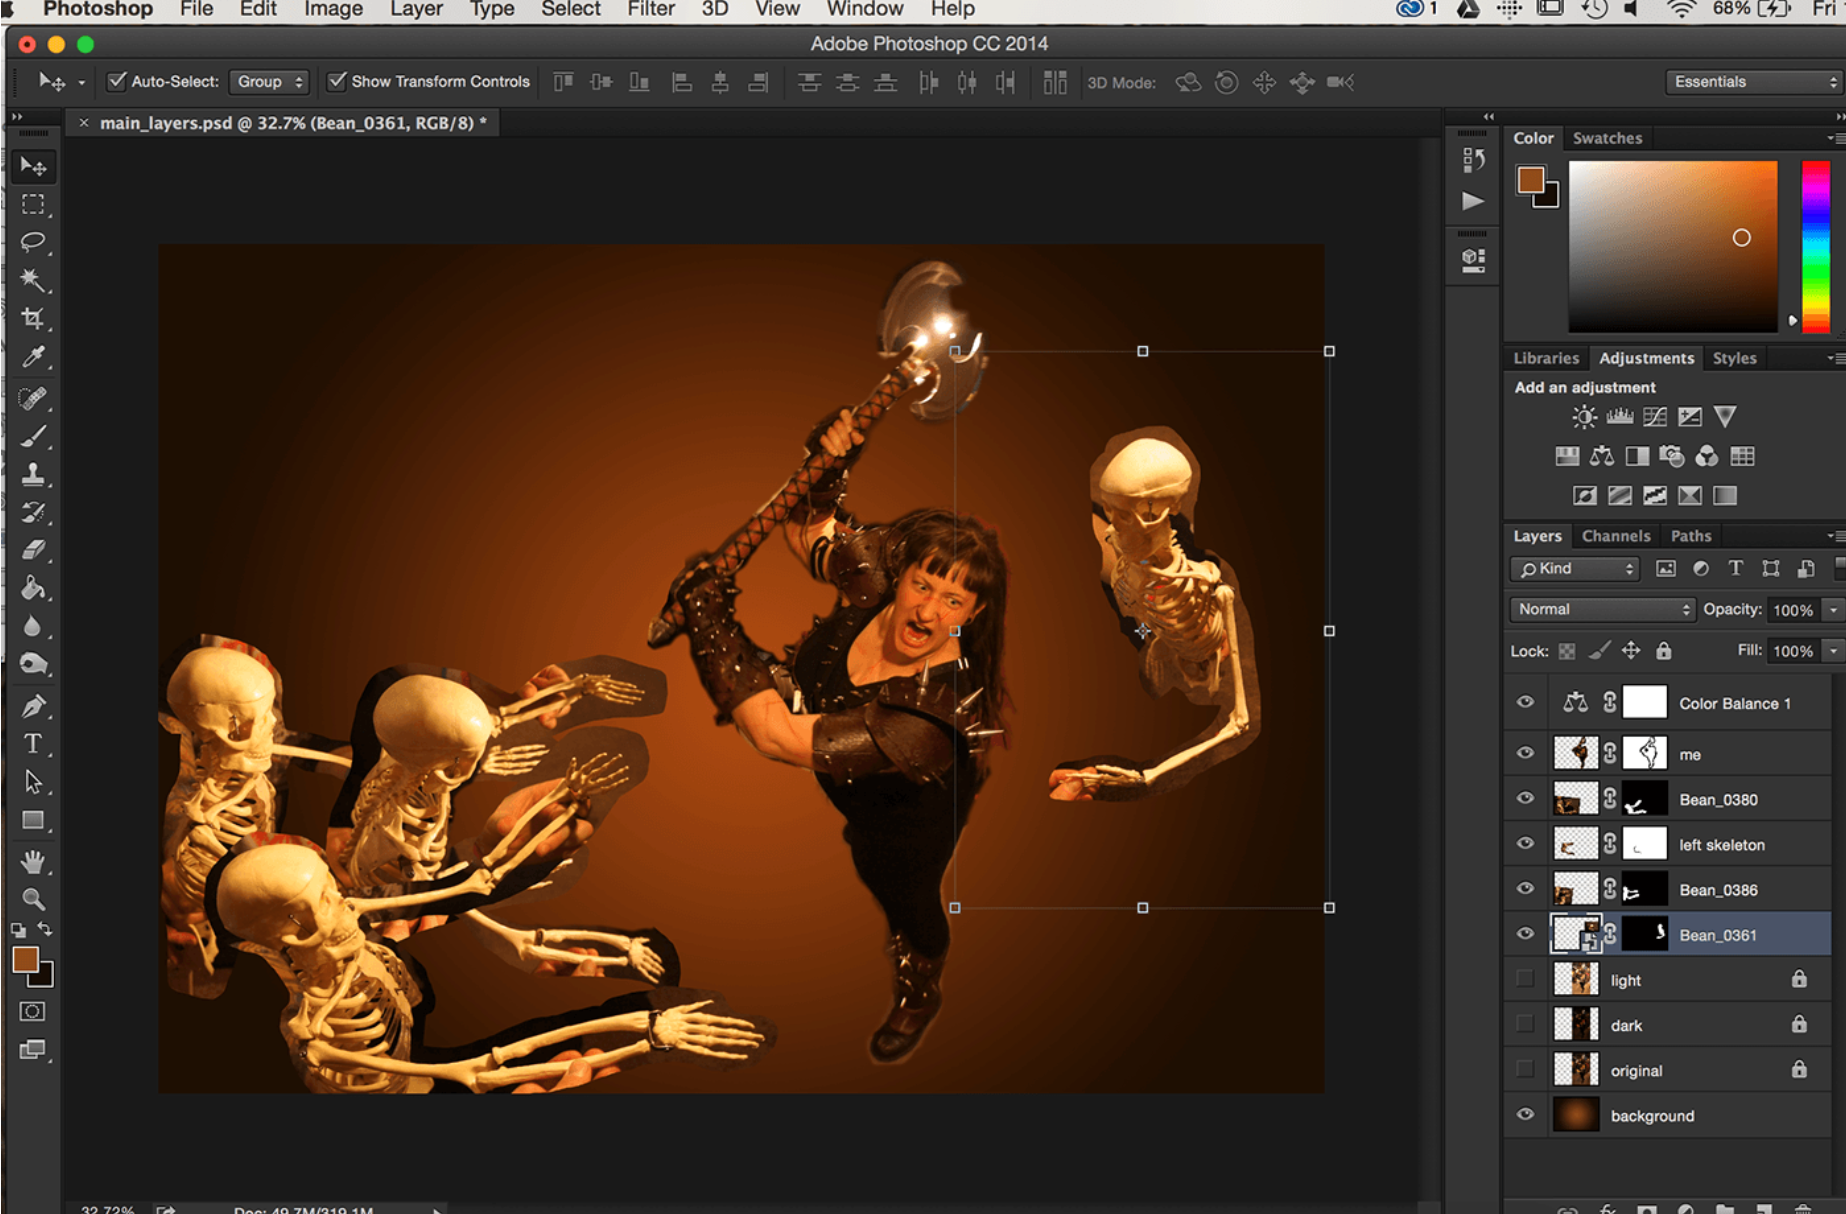Activate the Hand tool
The image size is (1846, 1214).
33,861
